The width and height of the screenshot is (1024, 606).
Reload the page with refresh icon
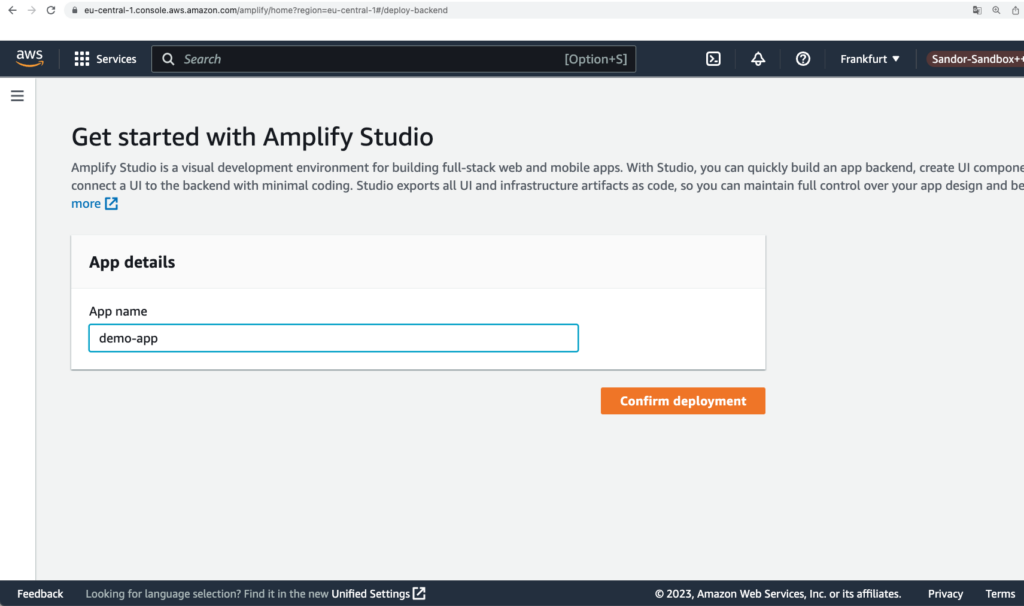tap(51, 10)
